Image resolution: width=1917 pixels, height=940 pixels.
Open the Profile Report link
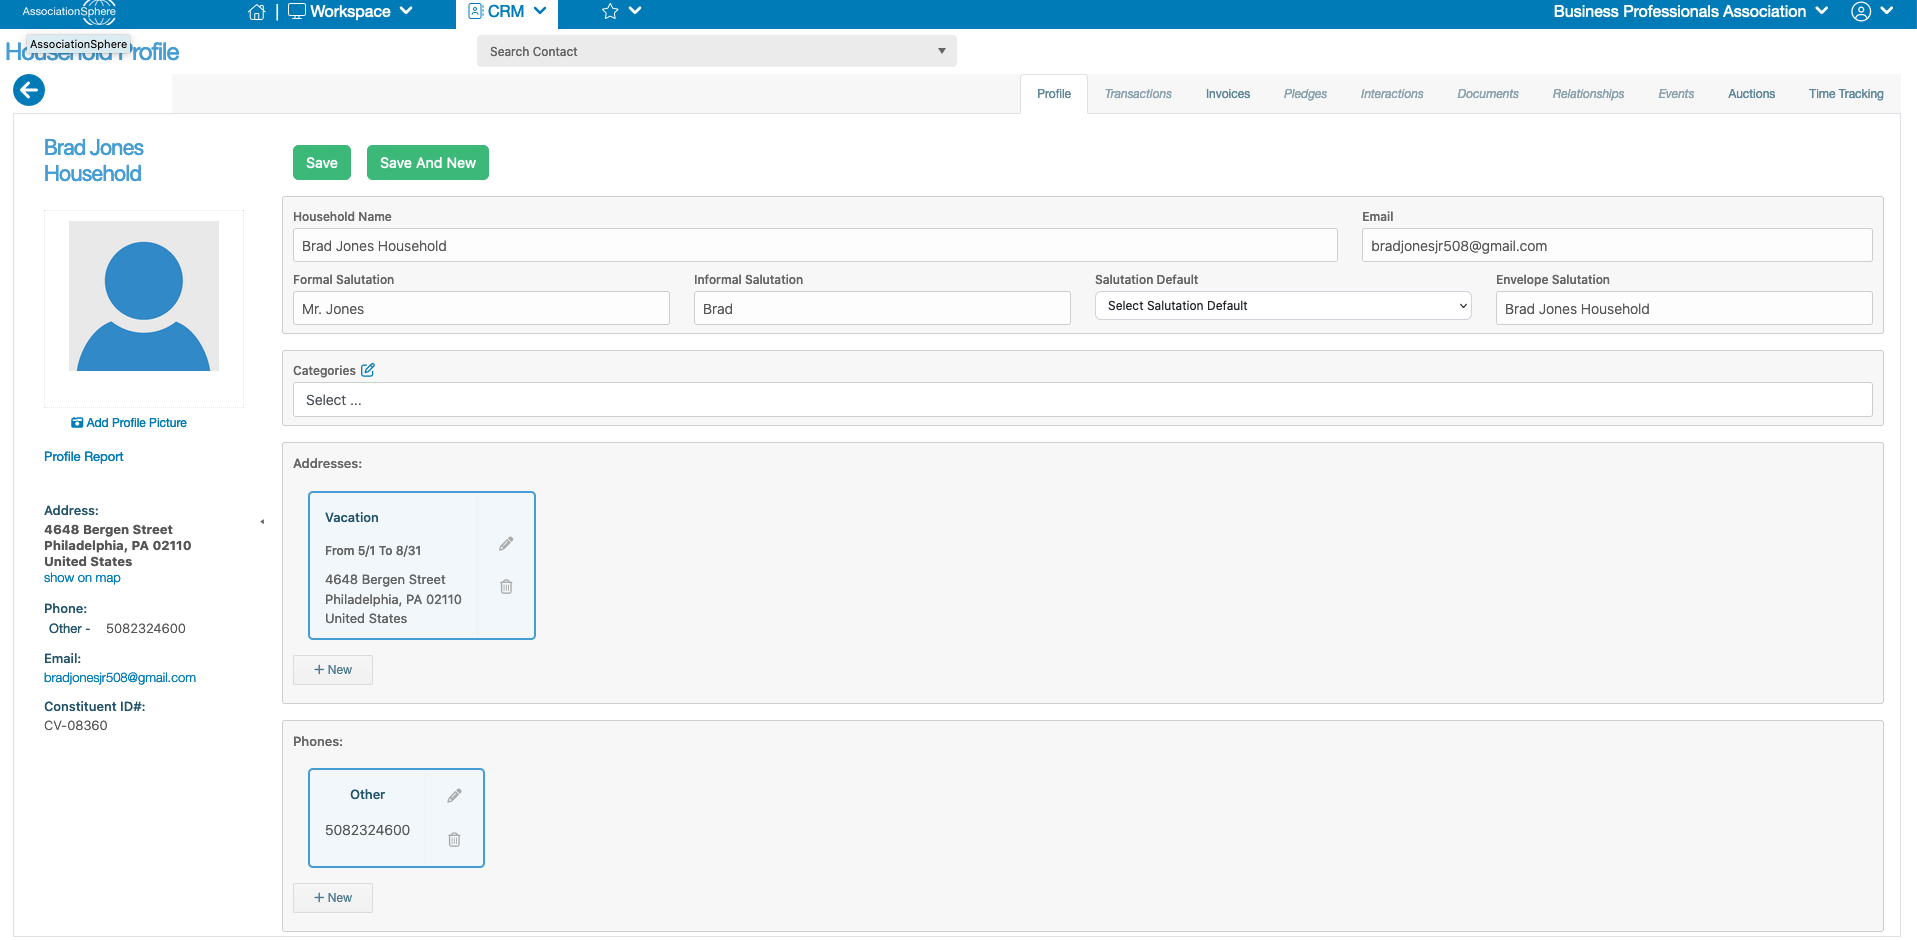pyautogui.click(x=84, y=457)
